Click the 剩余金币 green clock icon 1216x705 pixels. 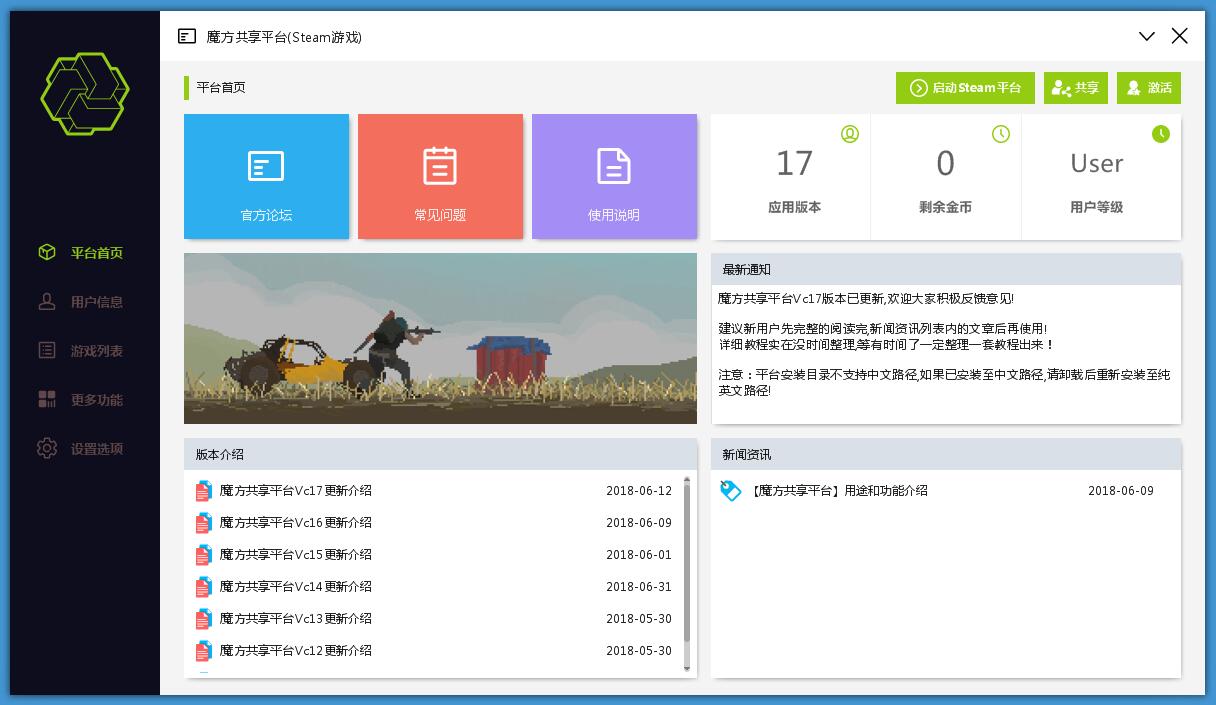1001,134
